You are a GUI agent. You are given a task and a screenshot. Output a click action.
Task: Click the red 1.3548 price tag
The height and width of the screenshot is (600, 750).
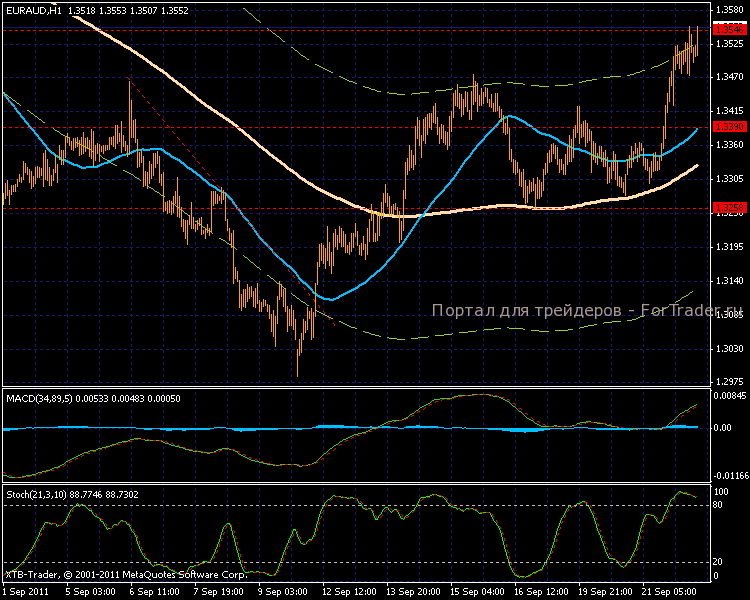click(729, 30)
